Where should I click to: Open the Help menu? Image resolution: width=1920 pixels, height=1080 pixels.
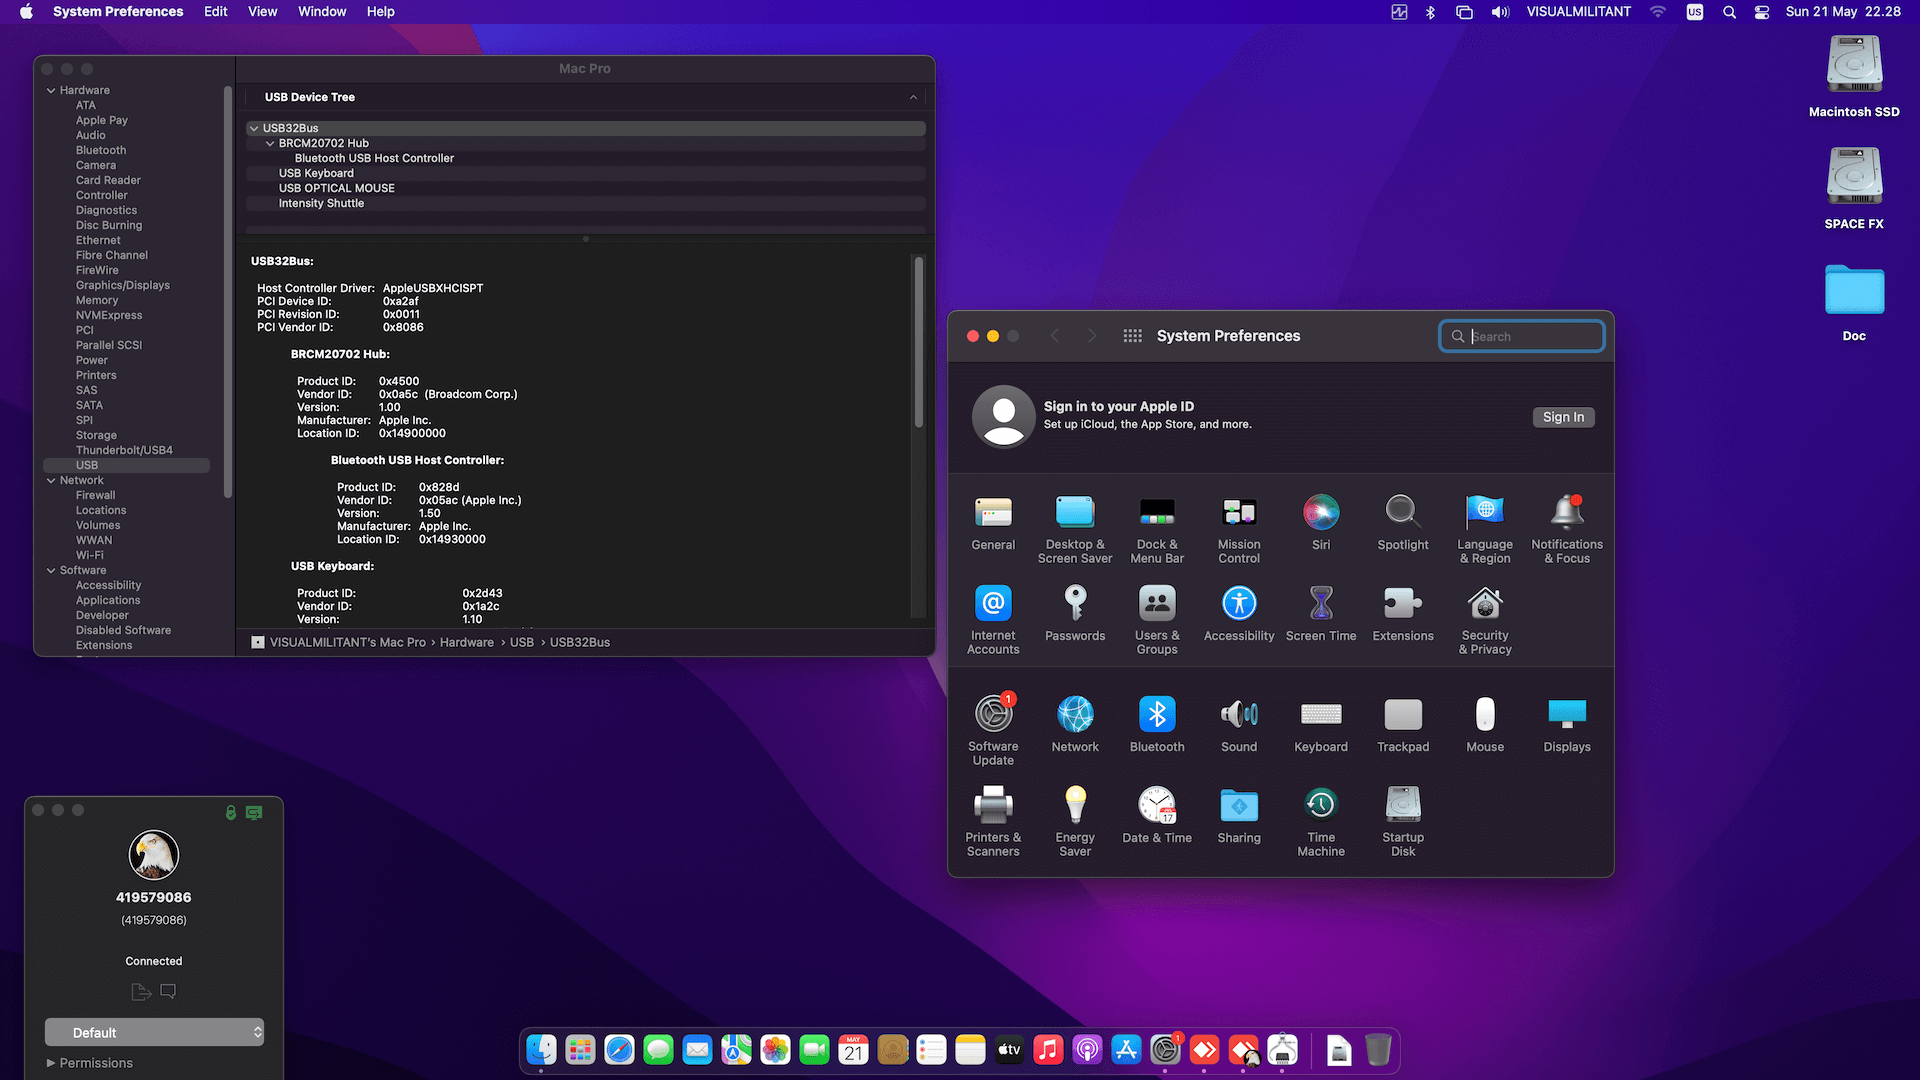tap(380, 11)
